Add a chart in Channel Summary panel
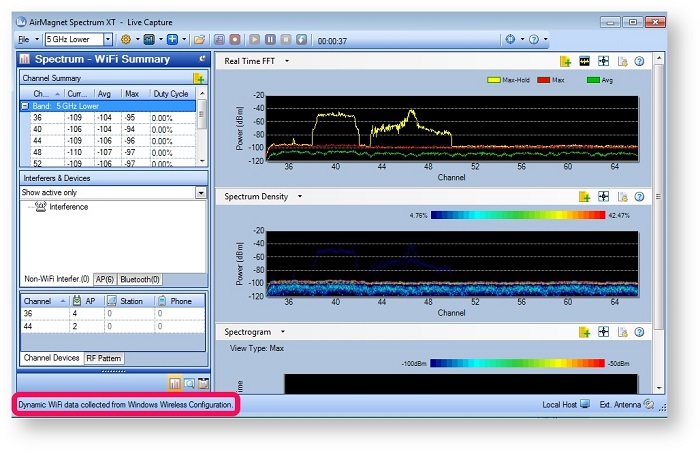The image size is (700, 451). coord(199,77)
